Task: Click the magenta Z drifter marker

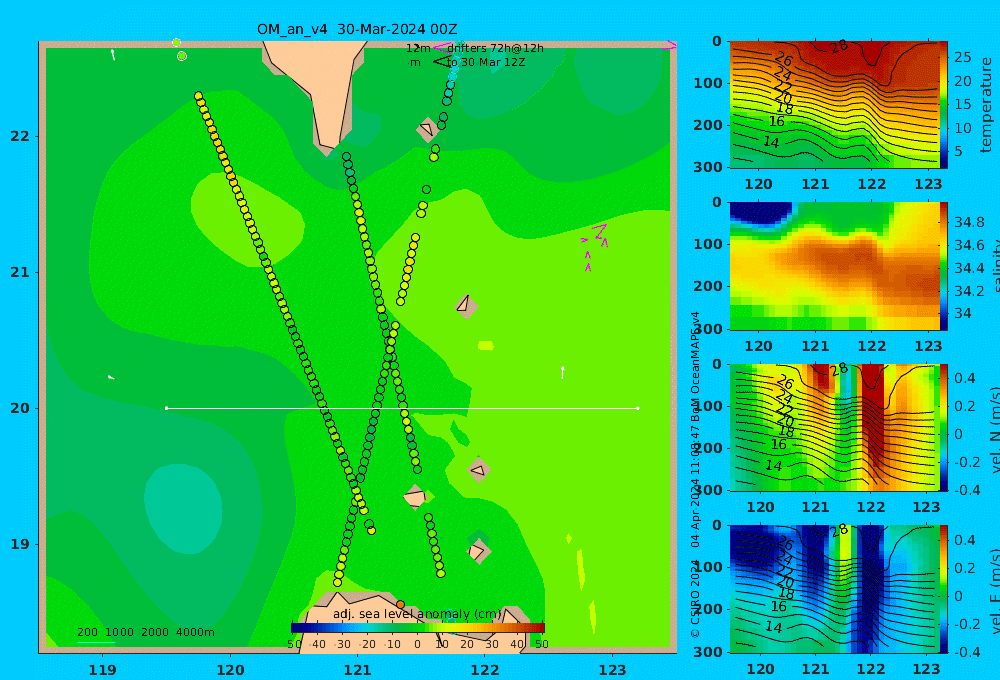Action: point(599,232)
